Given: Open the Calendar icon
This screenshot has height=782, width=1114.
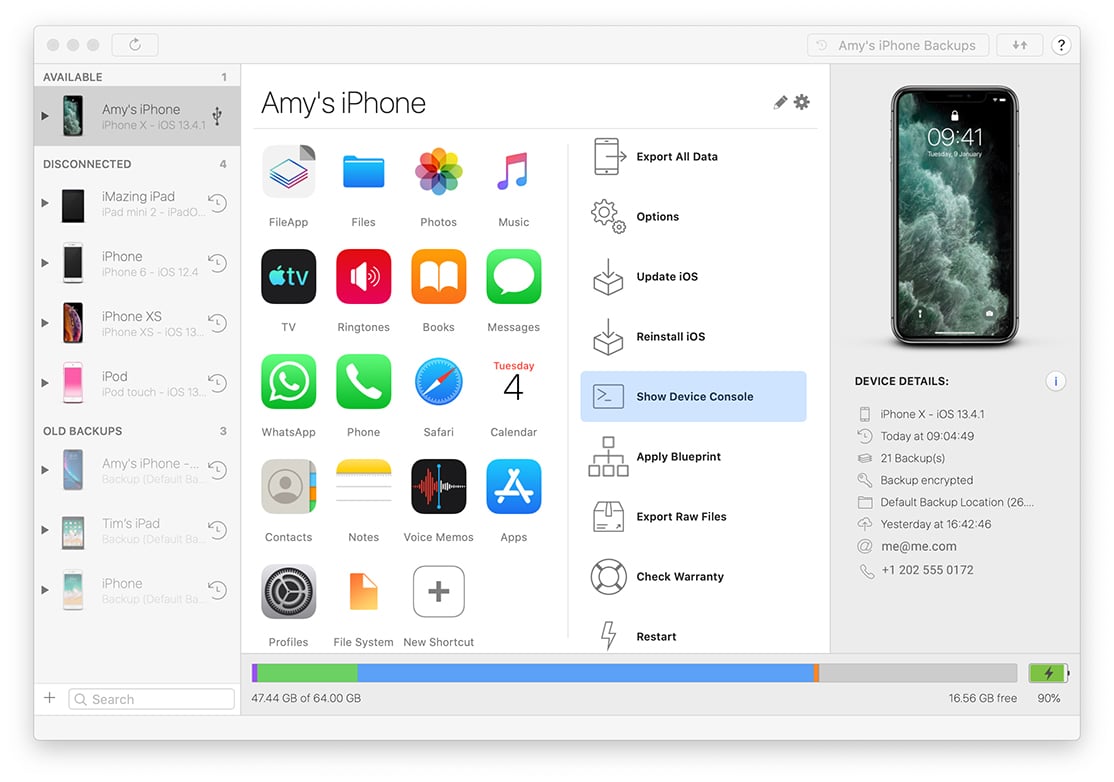Looking at the screenshot, I should point(514,382).
